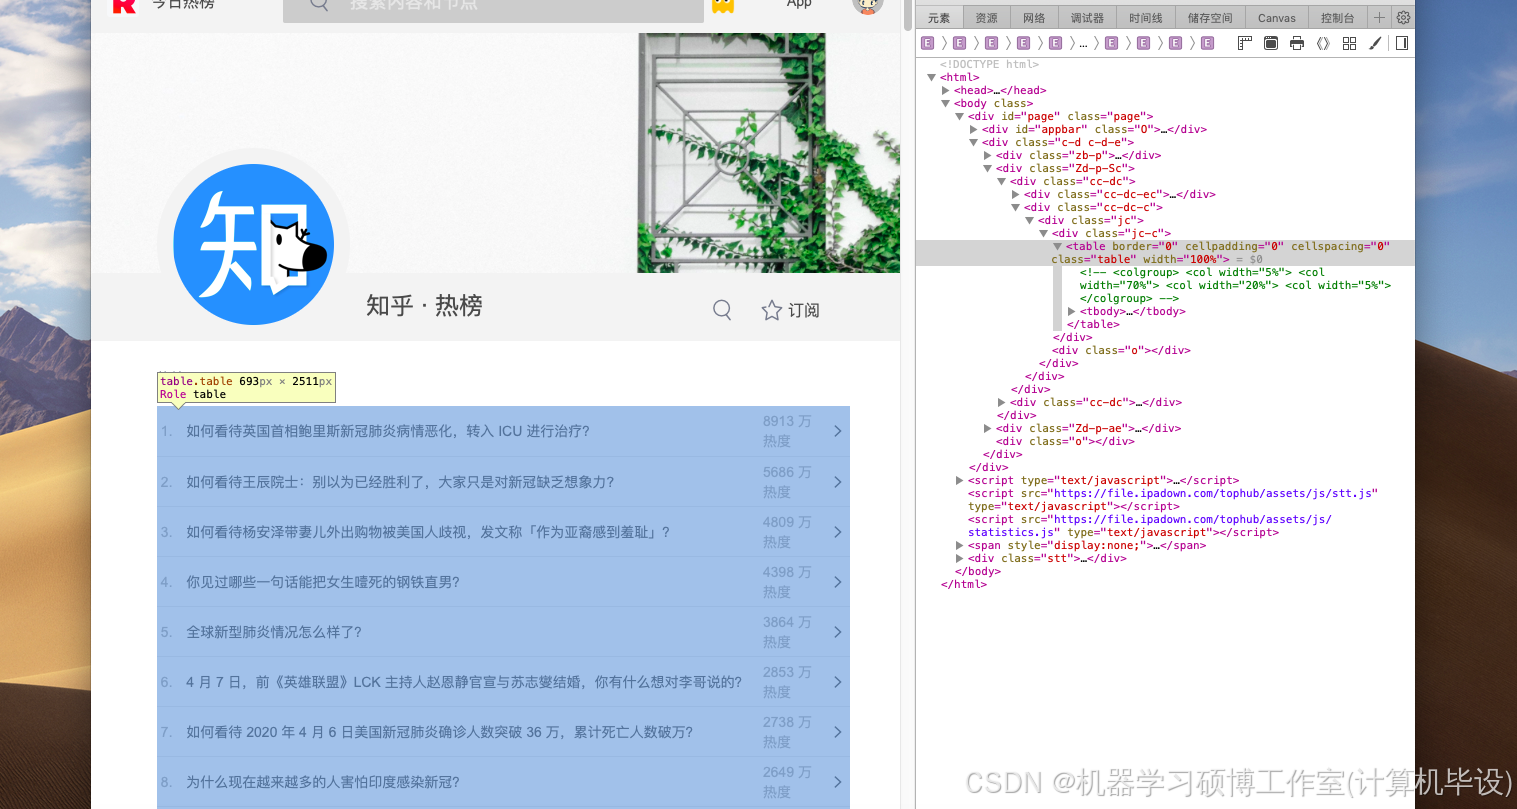This screenshot has width=1517, height=809.
Task: Expand the head node in DOM tree
Action: (x=945, y=90)
